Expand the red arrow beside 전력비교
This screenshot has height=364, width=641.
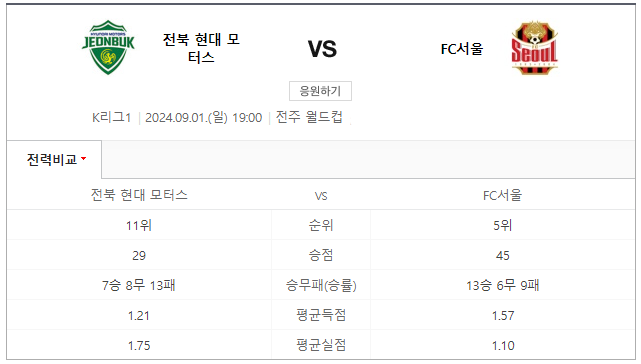click(83, 158)
